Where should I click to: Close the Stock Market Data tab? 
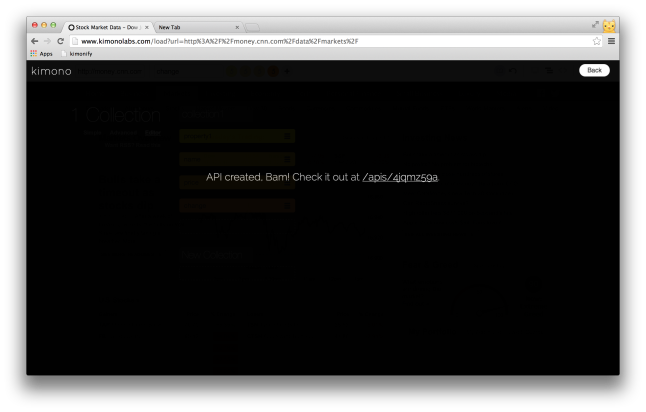pyautogui.click(x=147, y=27)
